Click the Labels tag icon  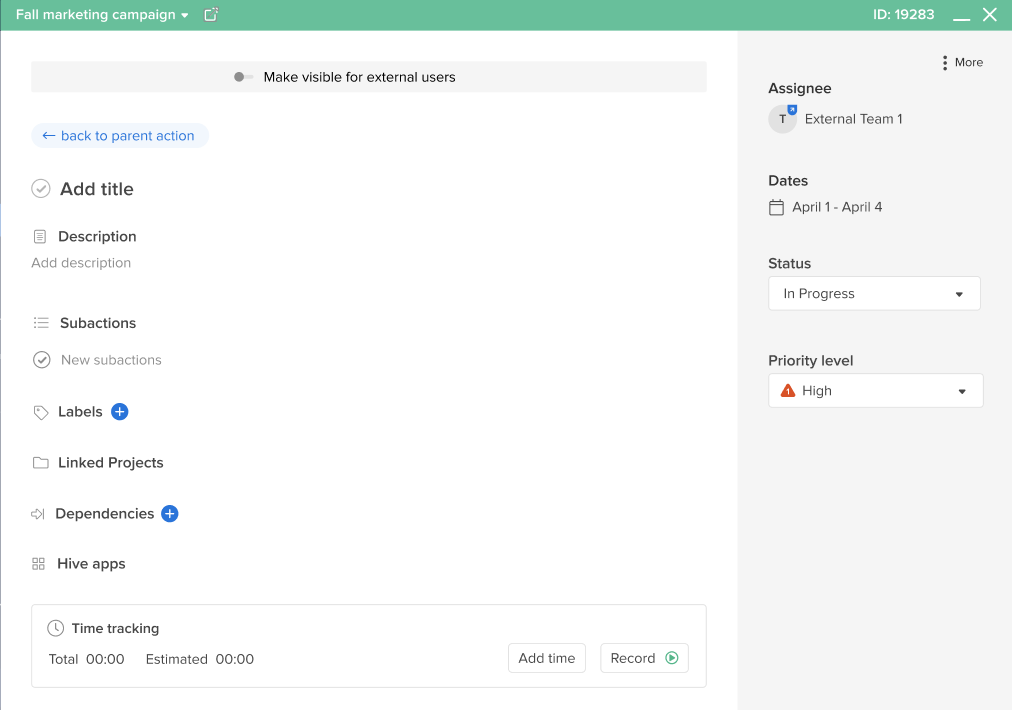(x=41, y=412)
